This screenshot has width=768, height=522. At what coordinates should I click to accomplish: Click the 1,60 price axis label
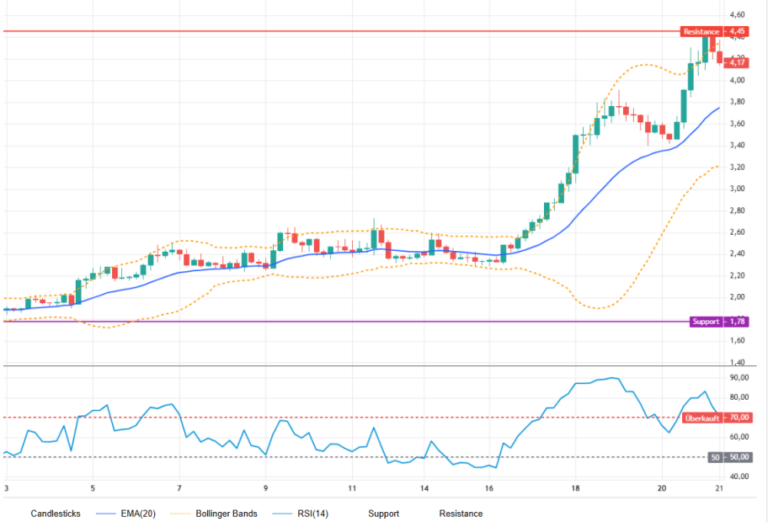pos(737,340)
